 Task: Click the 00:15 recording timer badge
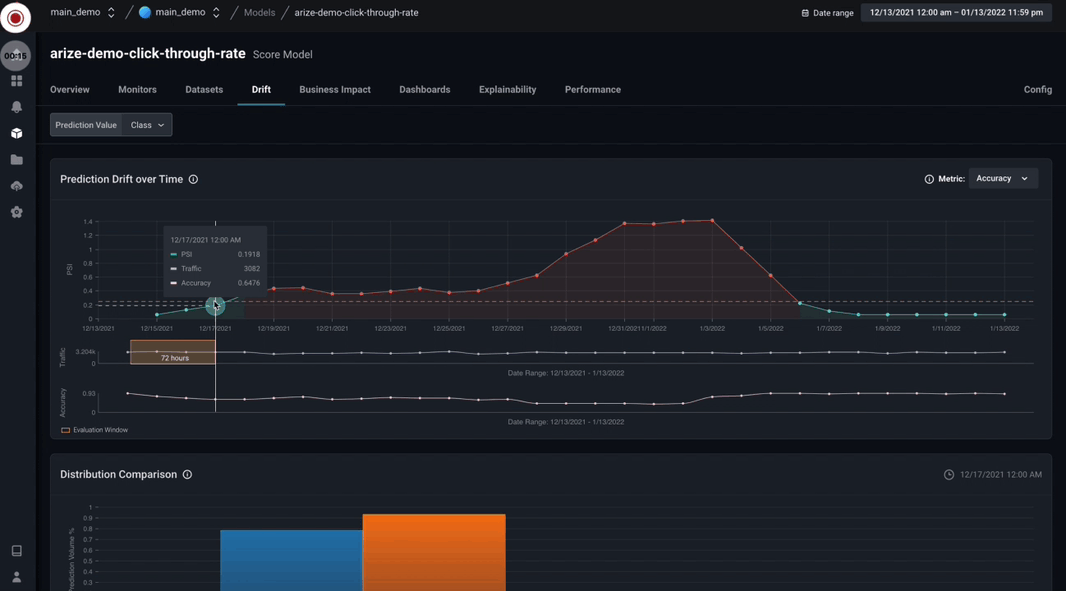point(15,56)
